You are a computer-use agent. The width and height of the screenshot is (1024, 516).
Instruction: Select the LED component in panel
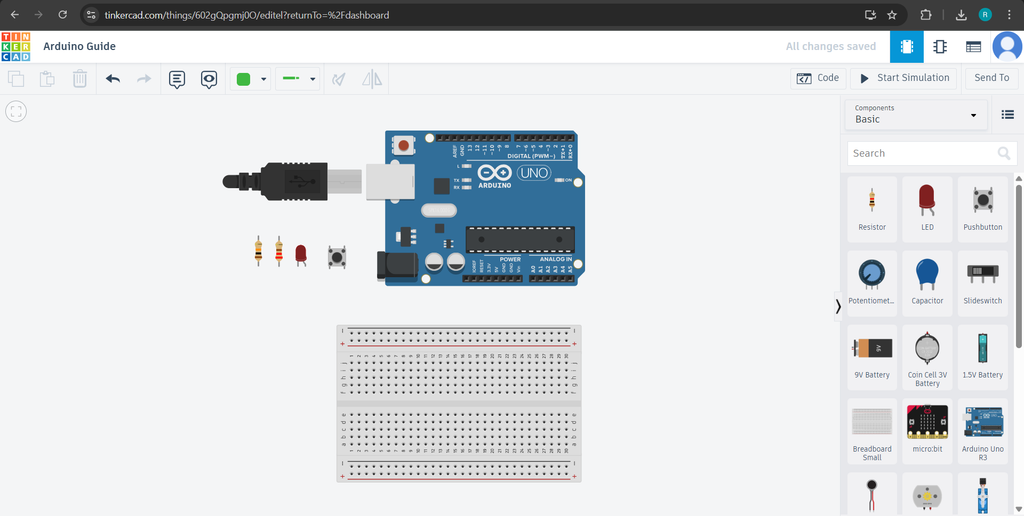pos(927,209)
